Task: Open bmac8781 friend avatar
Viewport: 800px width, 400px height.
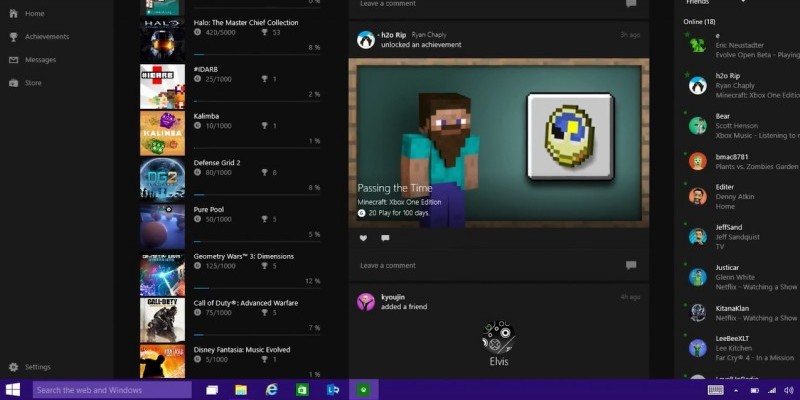Action: coord(697,161)
